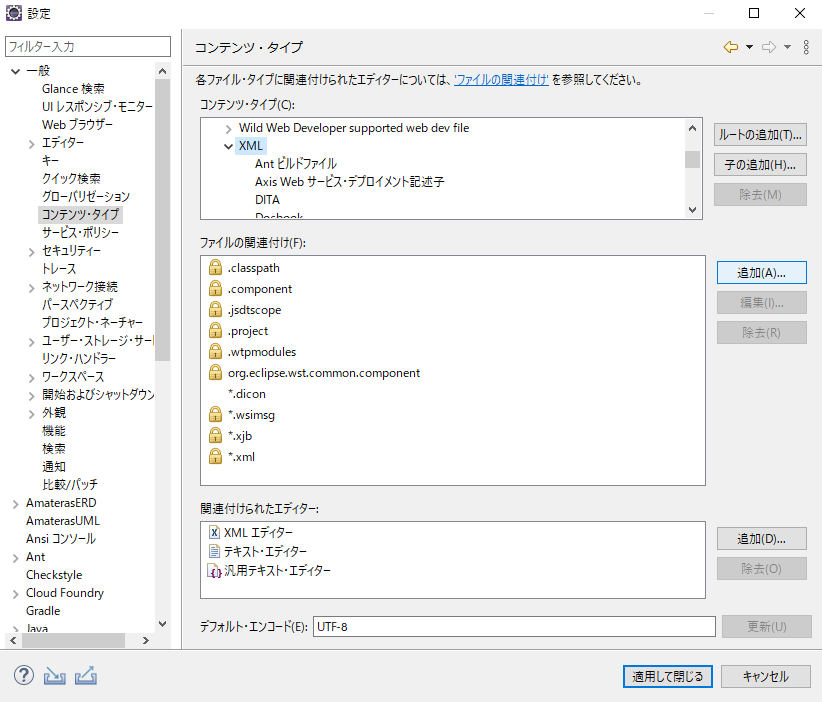Select the Gradle preference page

(43, 611)
